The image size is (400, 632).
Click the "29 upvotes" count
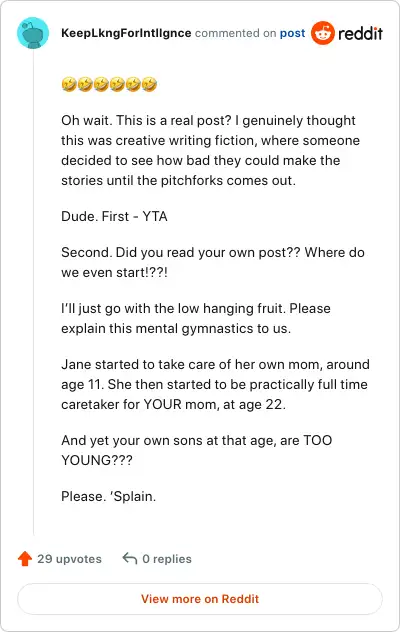pos(69,559)
